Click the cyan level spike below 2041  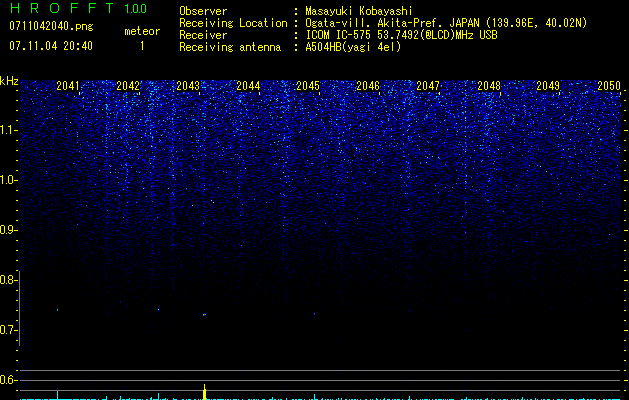click(57, 394)
